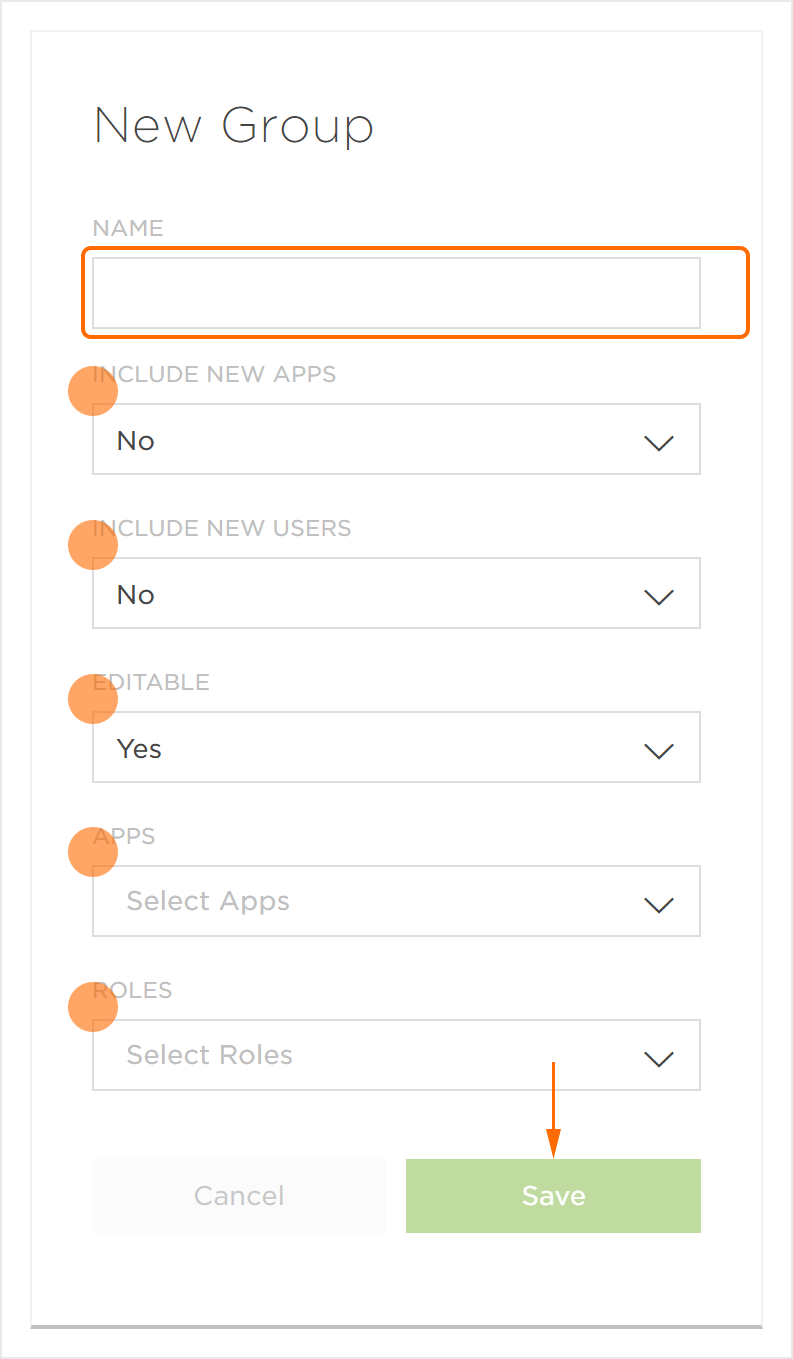Cancel the new group form
The width and height of the screenshot is (793, 1359).
[x=239, y=1196]
